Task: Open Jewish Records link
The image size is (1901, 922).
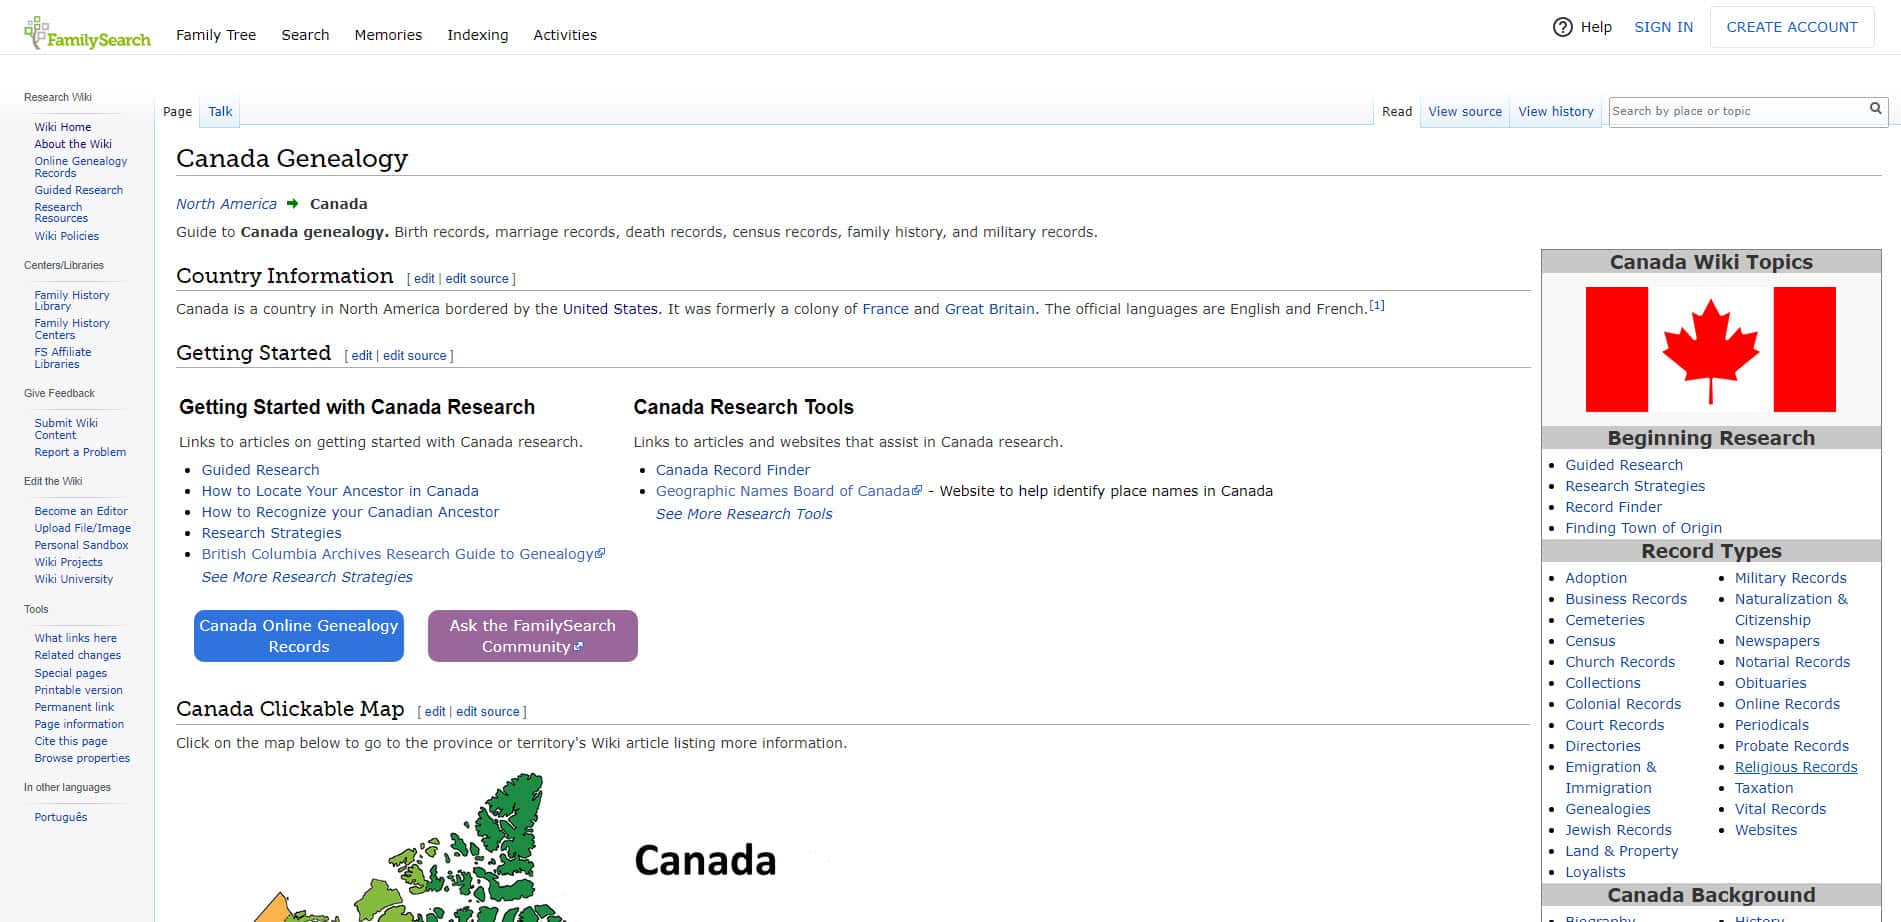Action: click(1618, 830)
